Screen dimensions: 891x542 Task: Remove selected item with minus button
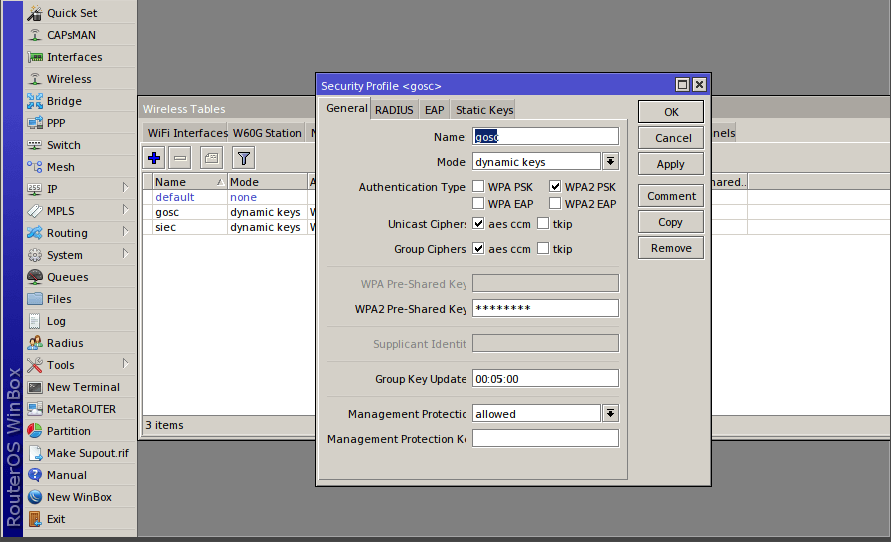(x=180, y=158)
